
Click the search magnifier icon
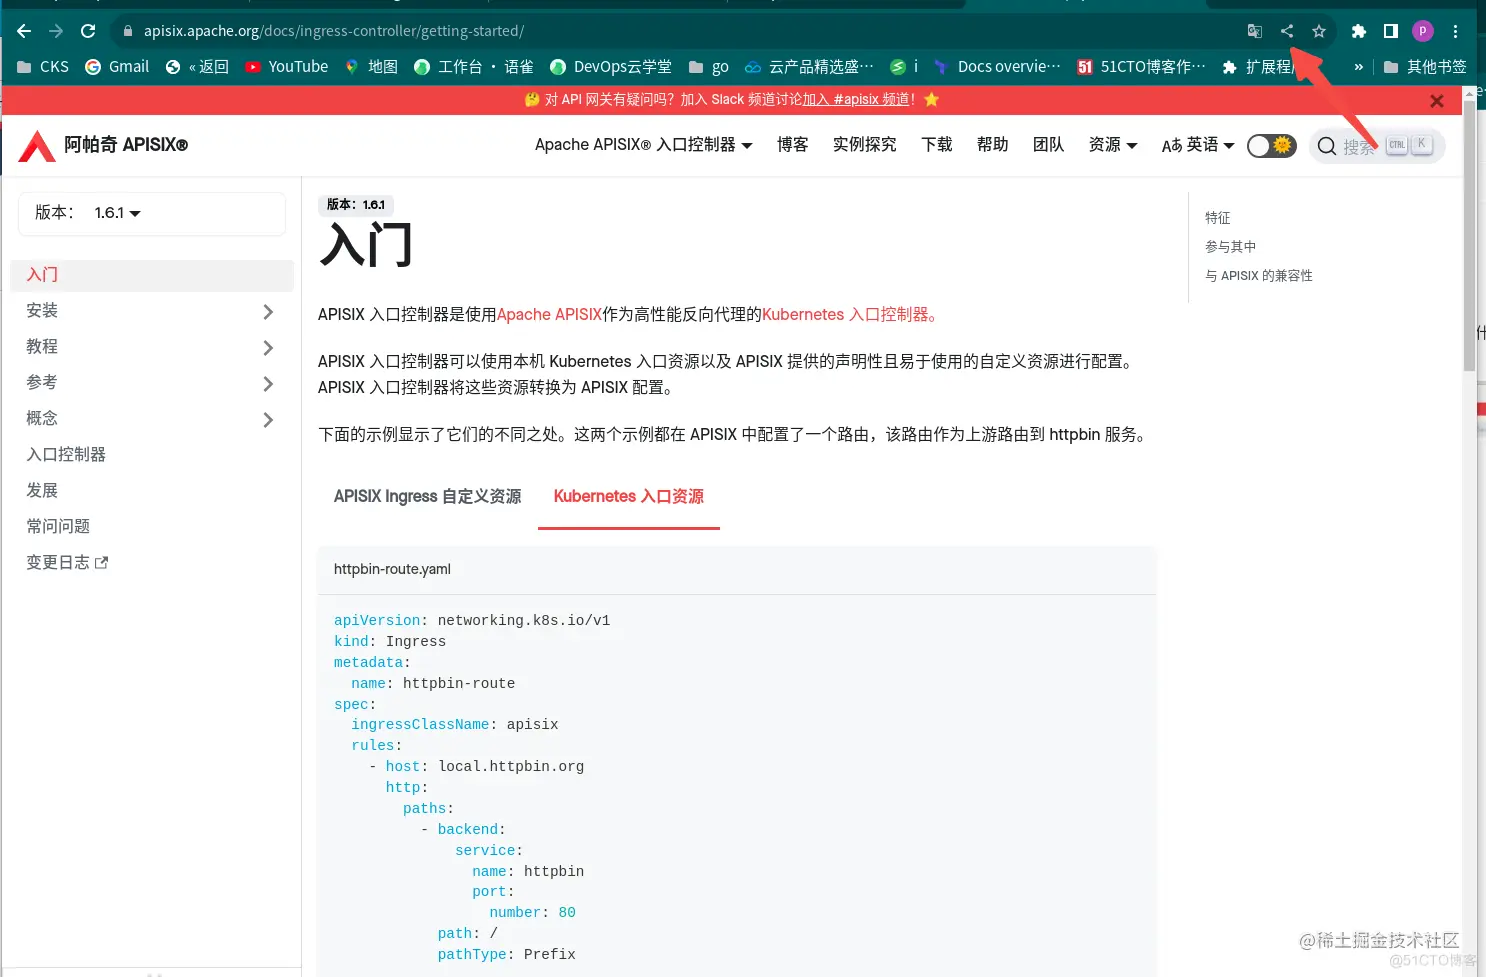1327,146
